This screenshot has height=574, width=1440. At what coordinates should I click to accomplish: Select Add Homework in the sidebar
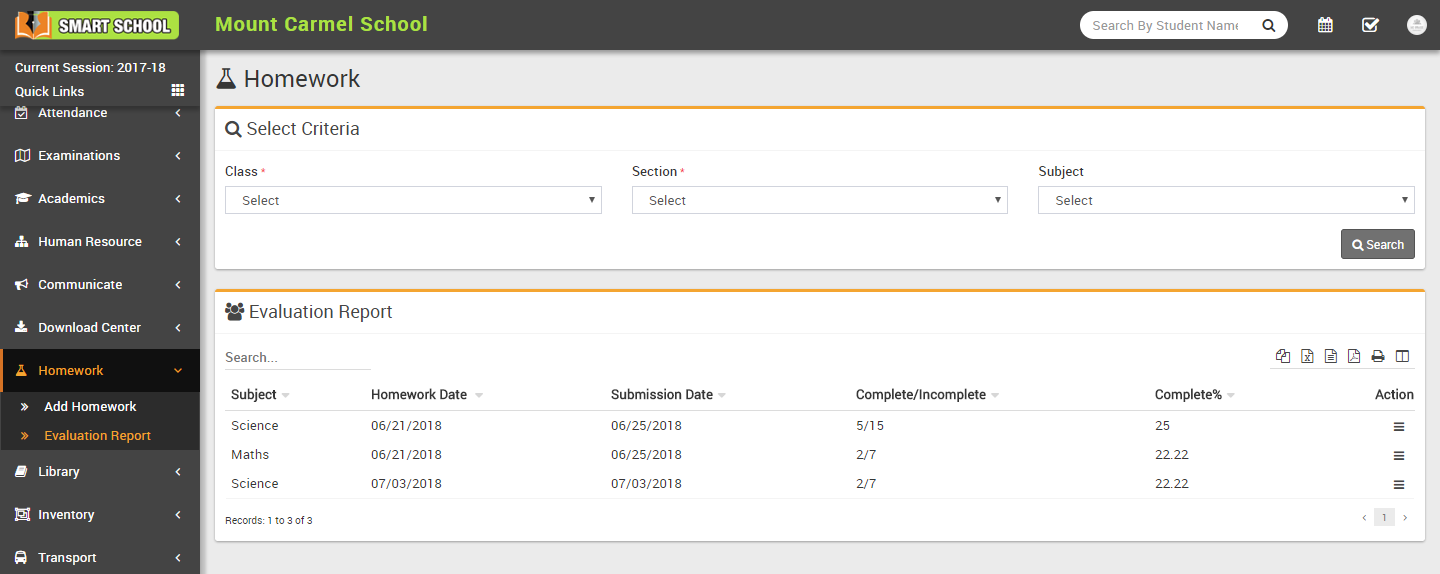click(90, 407)
